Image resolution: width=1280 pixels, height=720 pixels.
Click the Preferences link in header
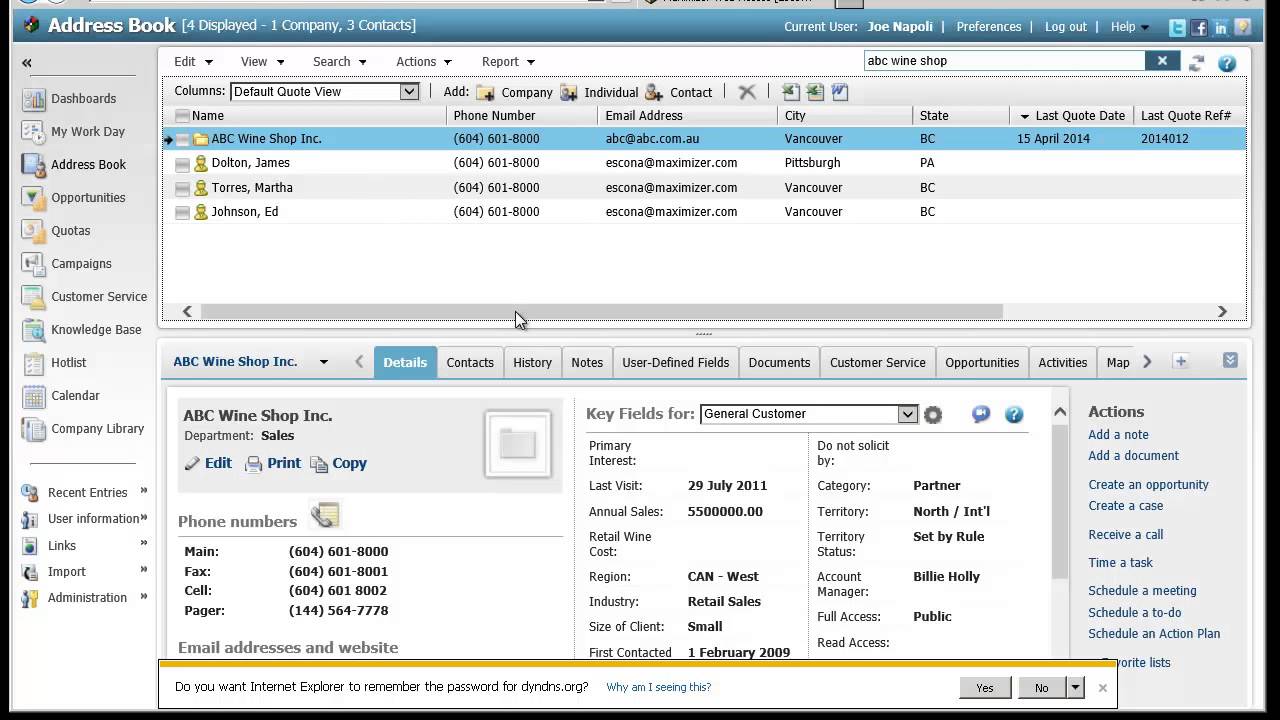click(988, 27)
